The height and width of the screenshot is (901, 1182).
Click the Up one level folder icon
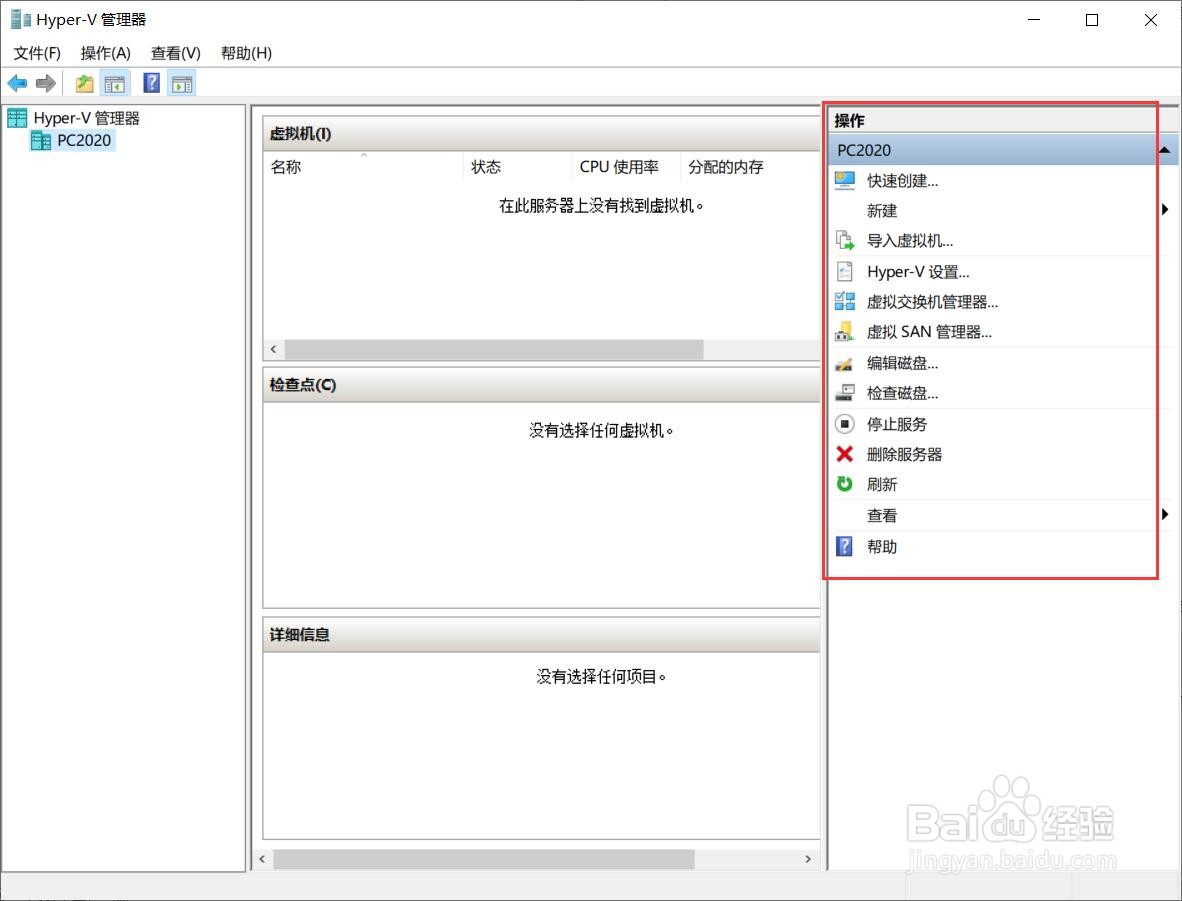(x=84, y=83)
